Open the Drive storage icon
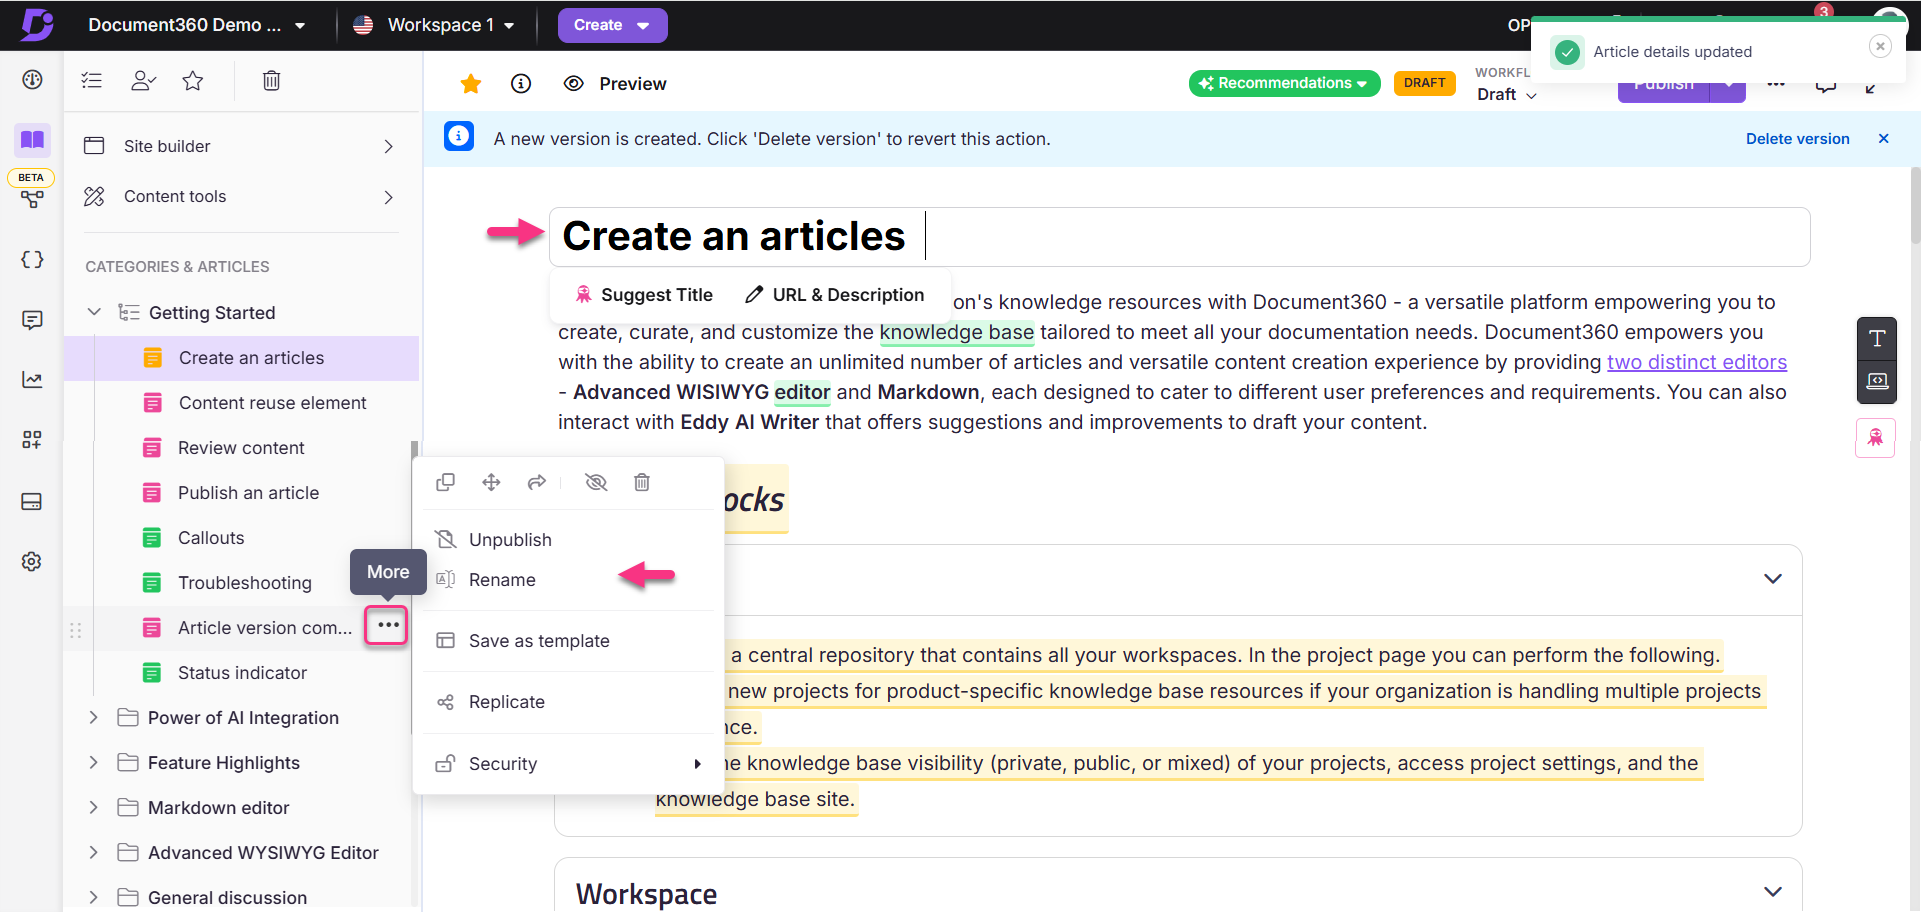 pos(32,501)
